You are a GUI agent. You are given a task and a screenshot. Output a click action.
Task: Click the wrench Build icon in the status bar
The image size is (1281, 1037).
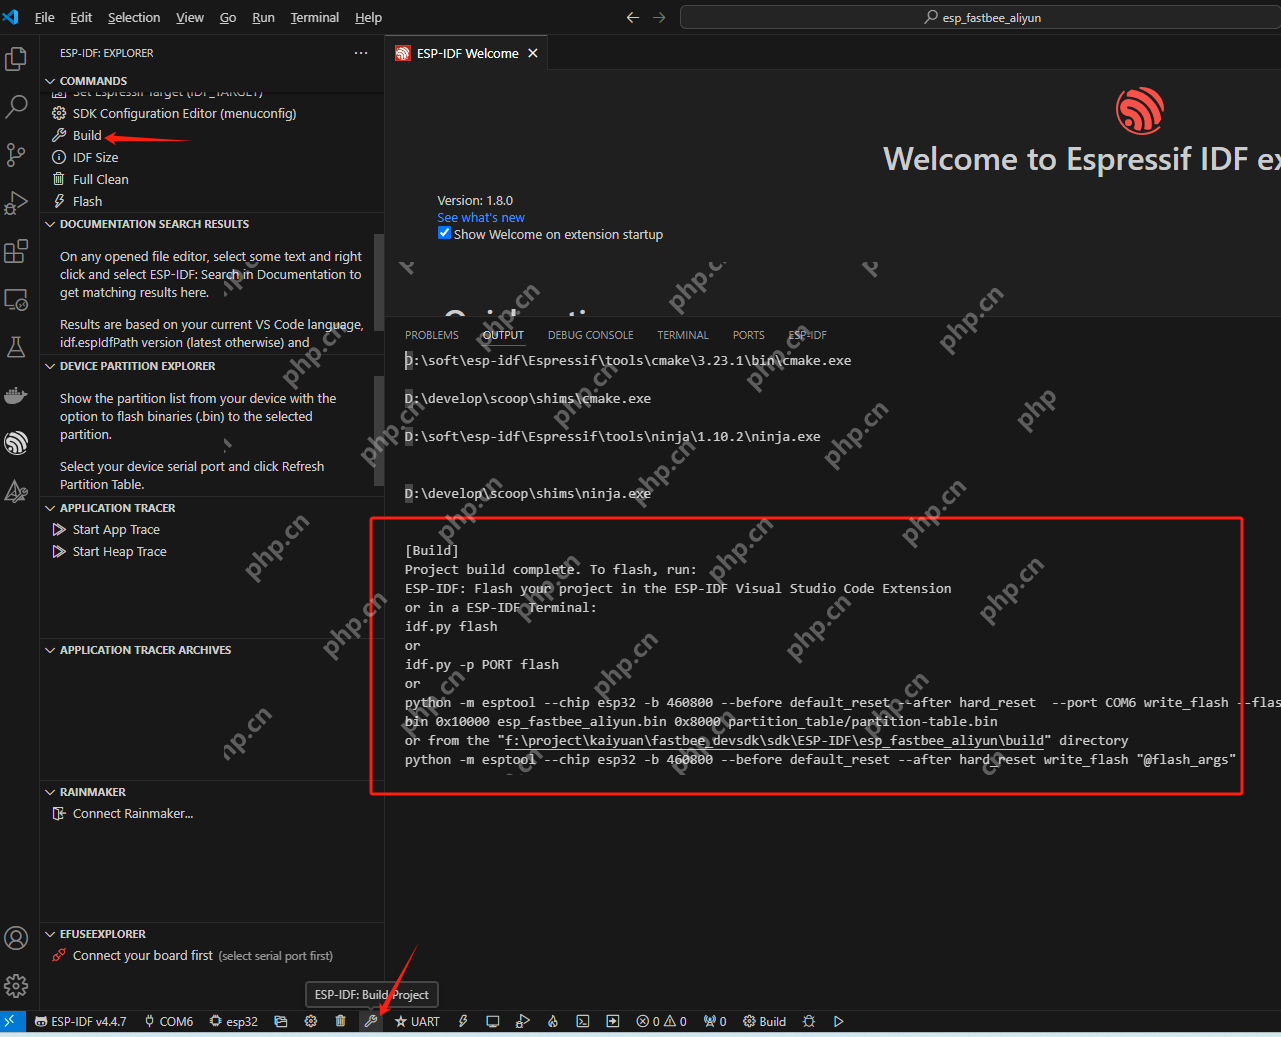pos(370,1021)
